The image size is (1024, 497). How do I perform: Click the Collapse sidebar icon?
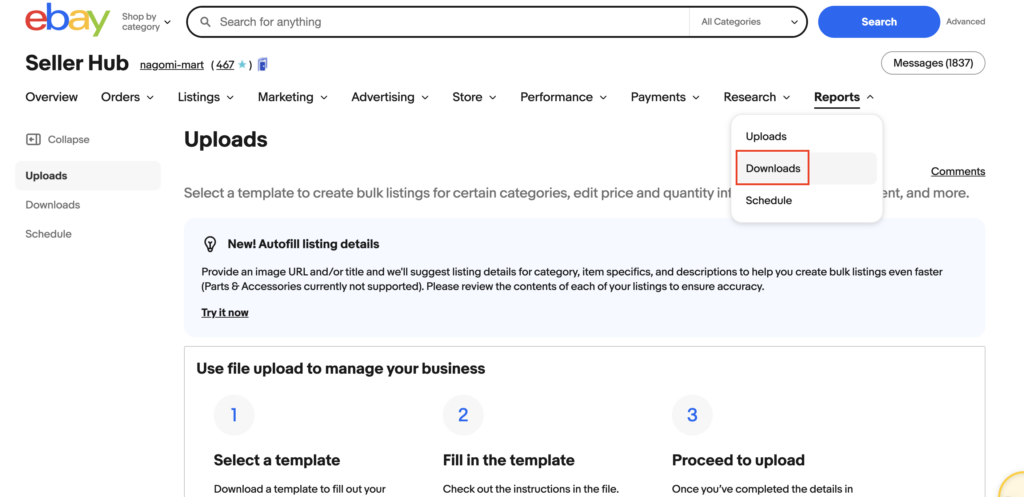point(33,140)
